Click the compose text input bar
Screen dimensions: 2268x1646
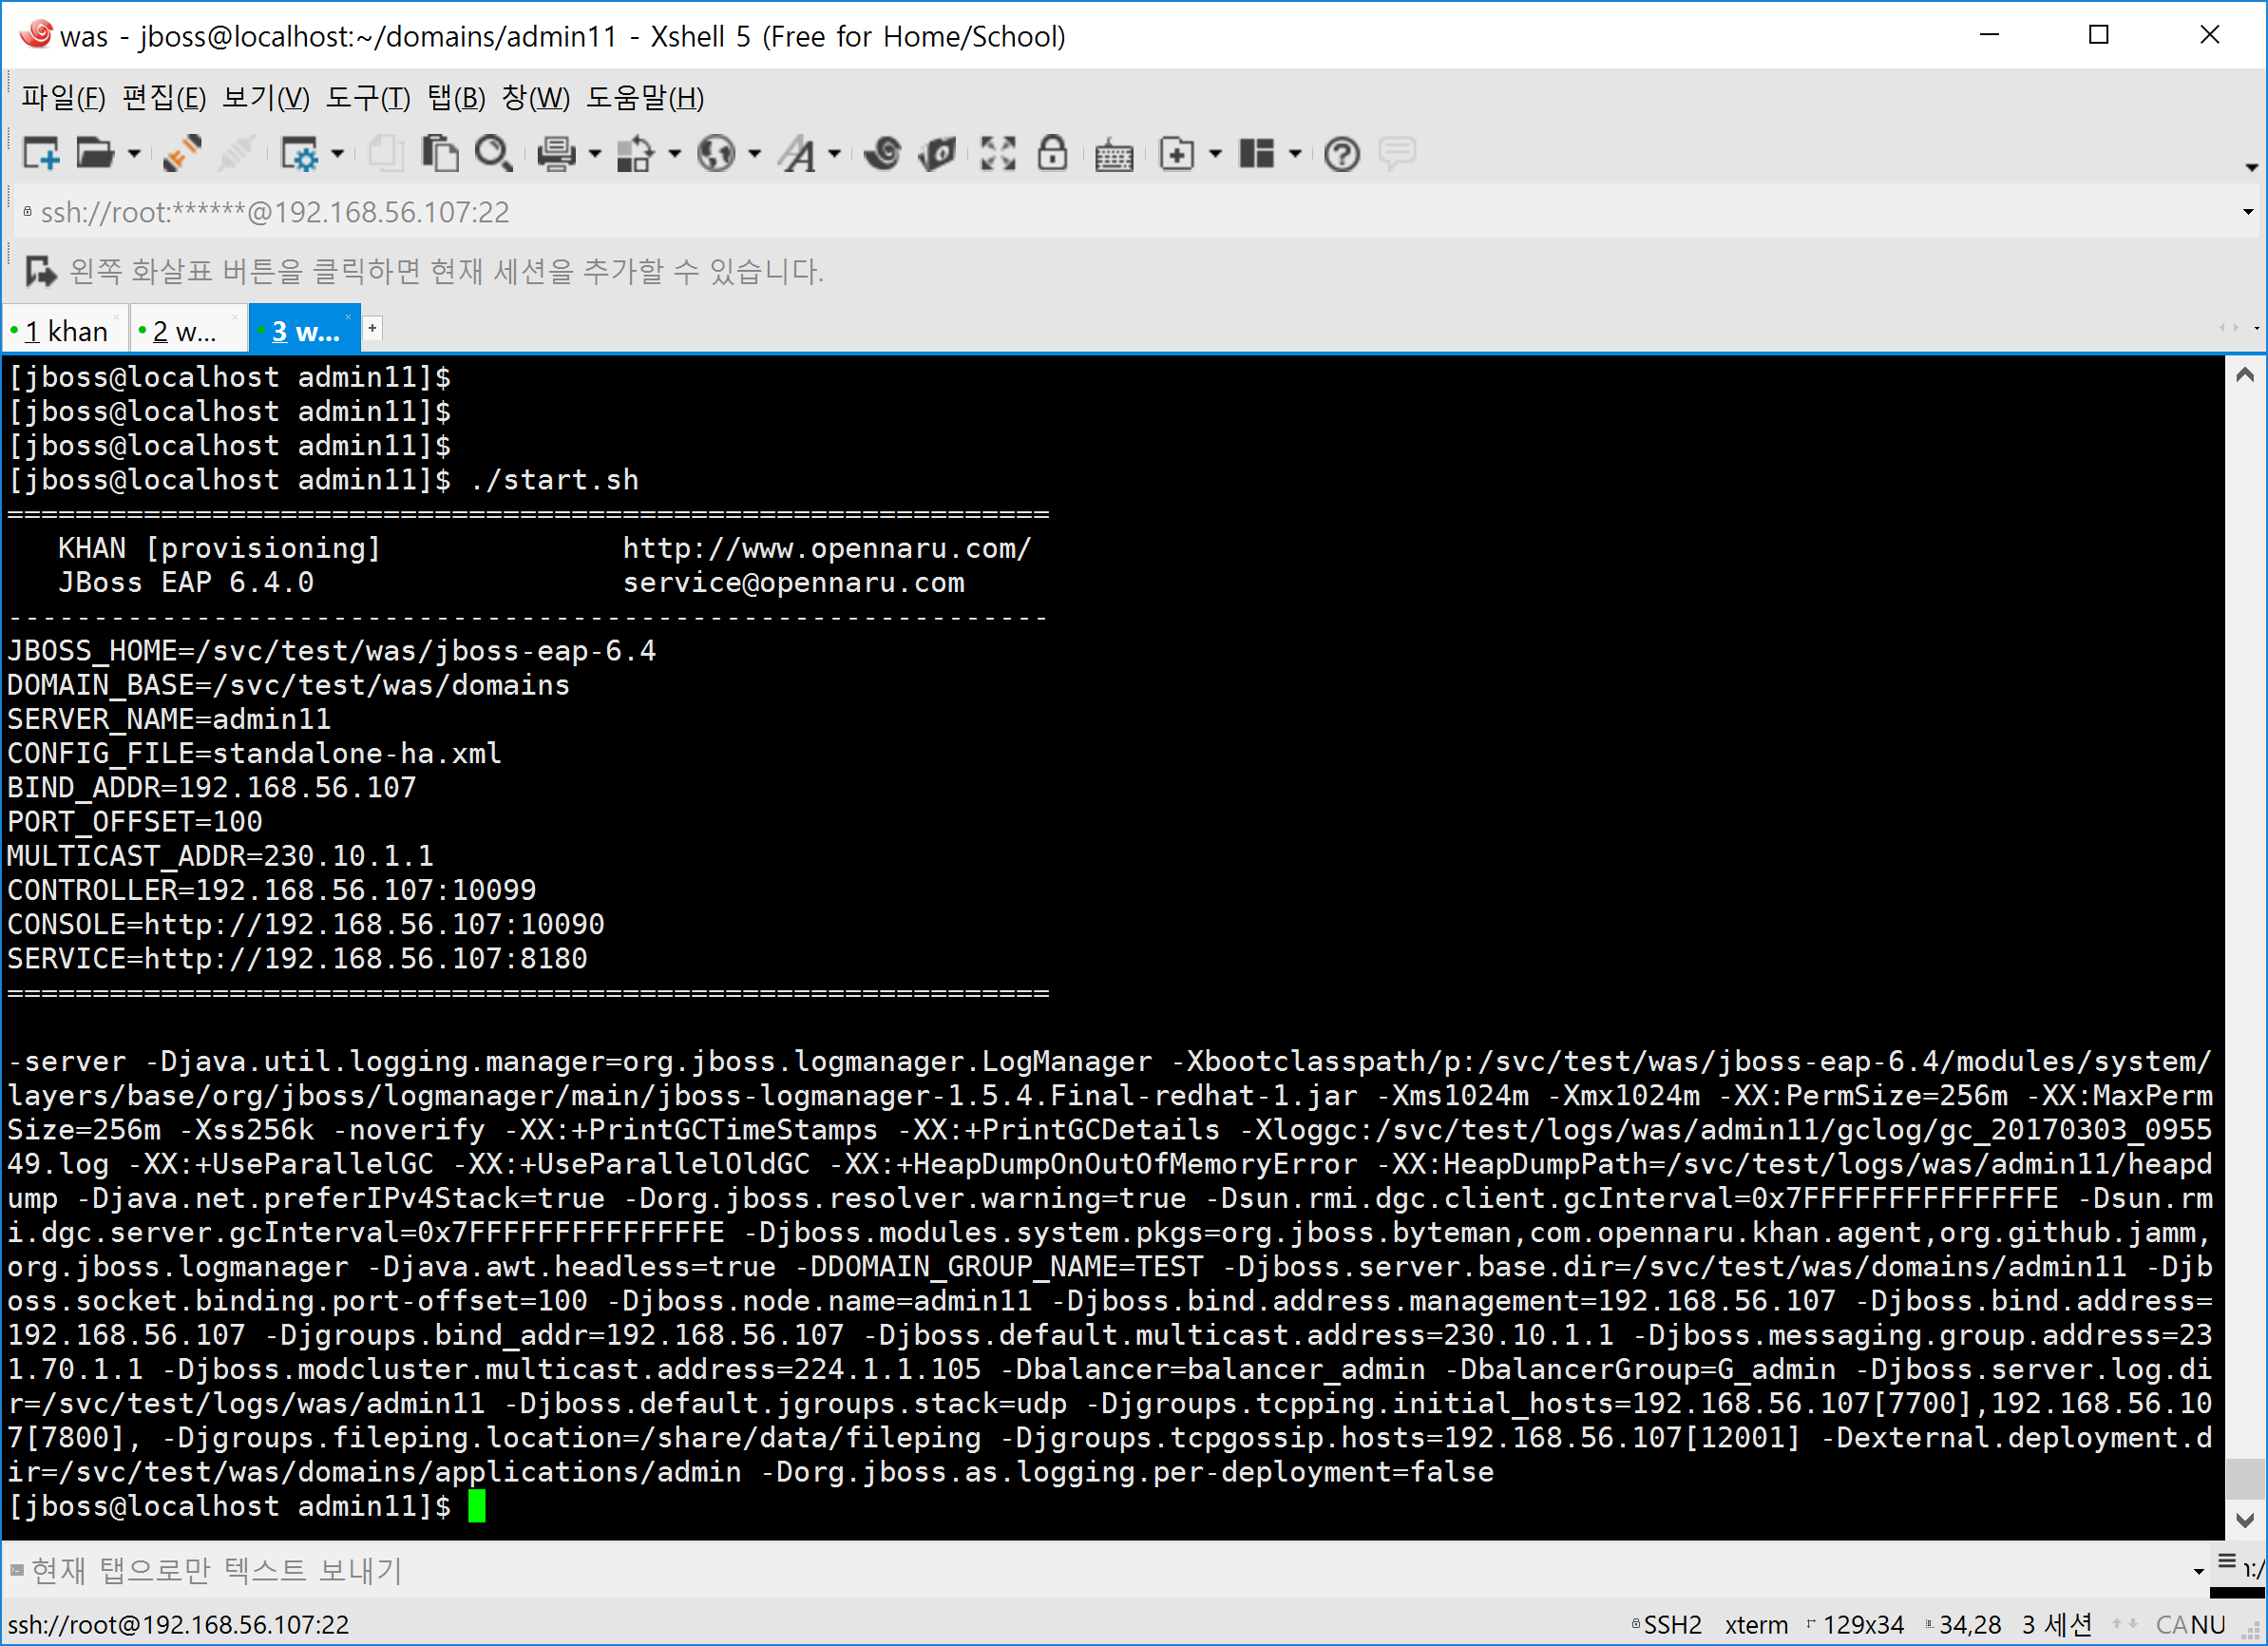(x=1100, y=1570)
